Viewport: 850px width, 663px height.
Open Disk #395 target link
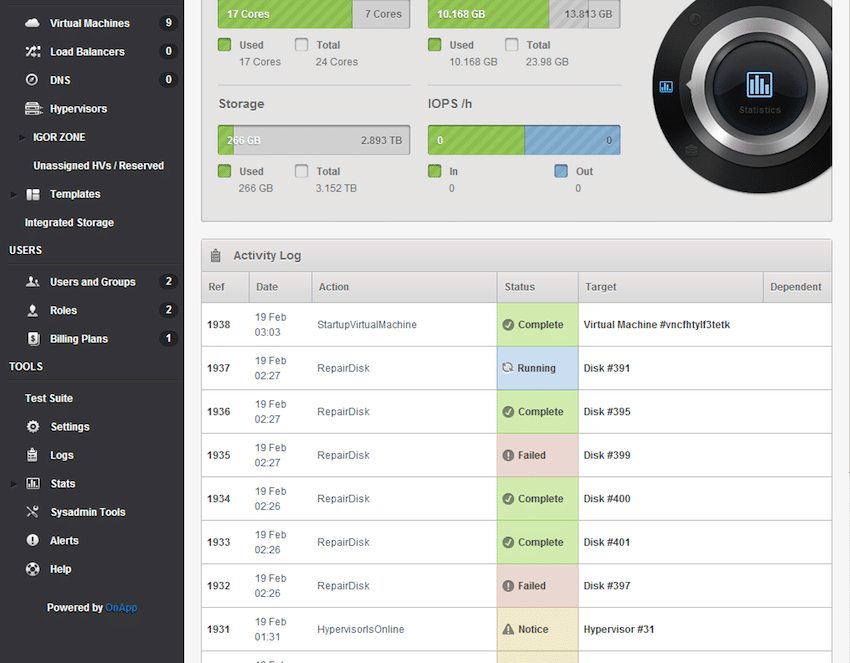pyautogui.click(x=607, y=411)
